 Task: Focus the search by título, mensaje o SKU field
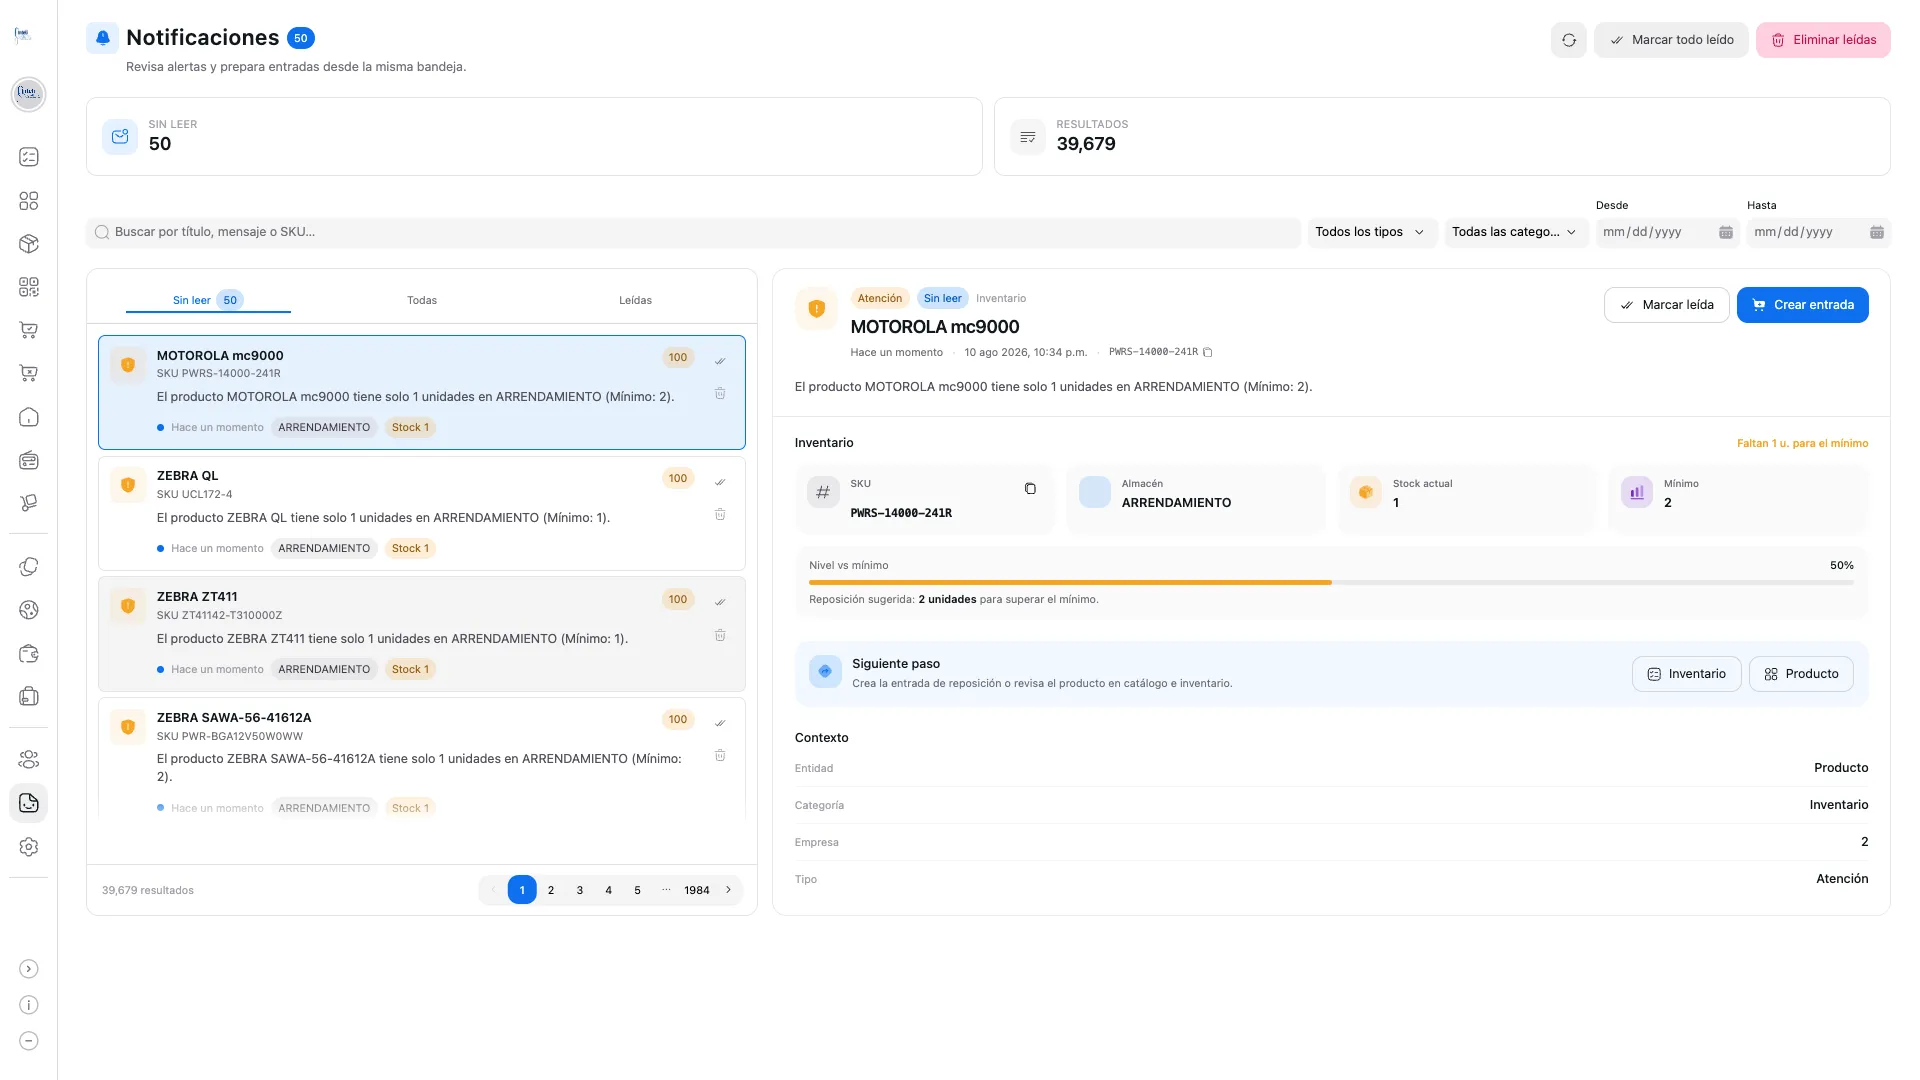tap(694, 232)
